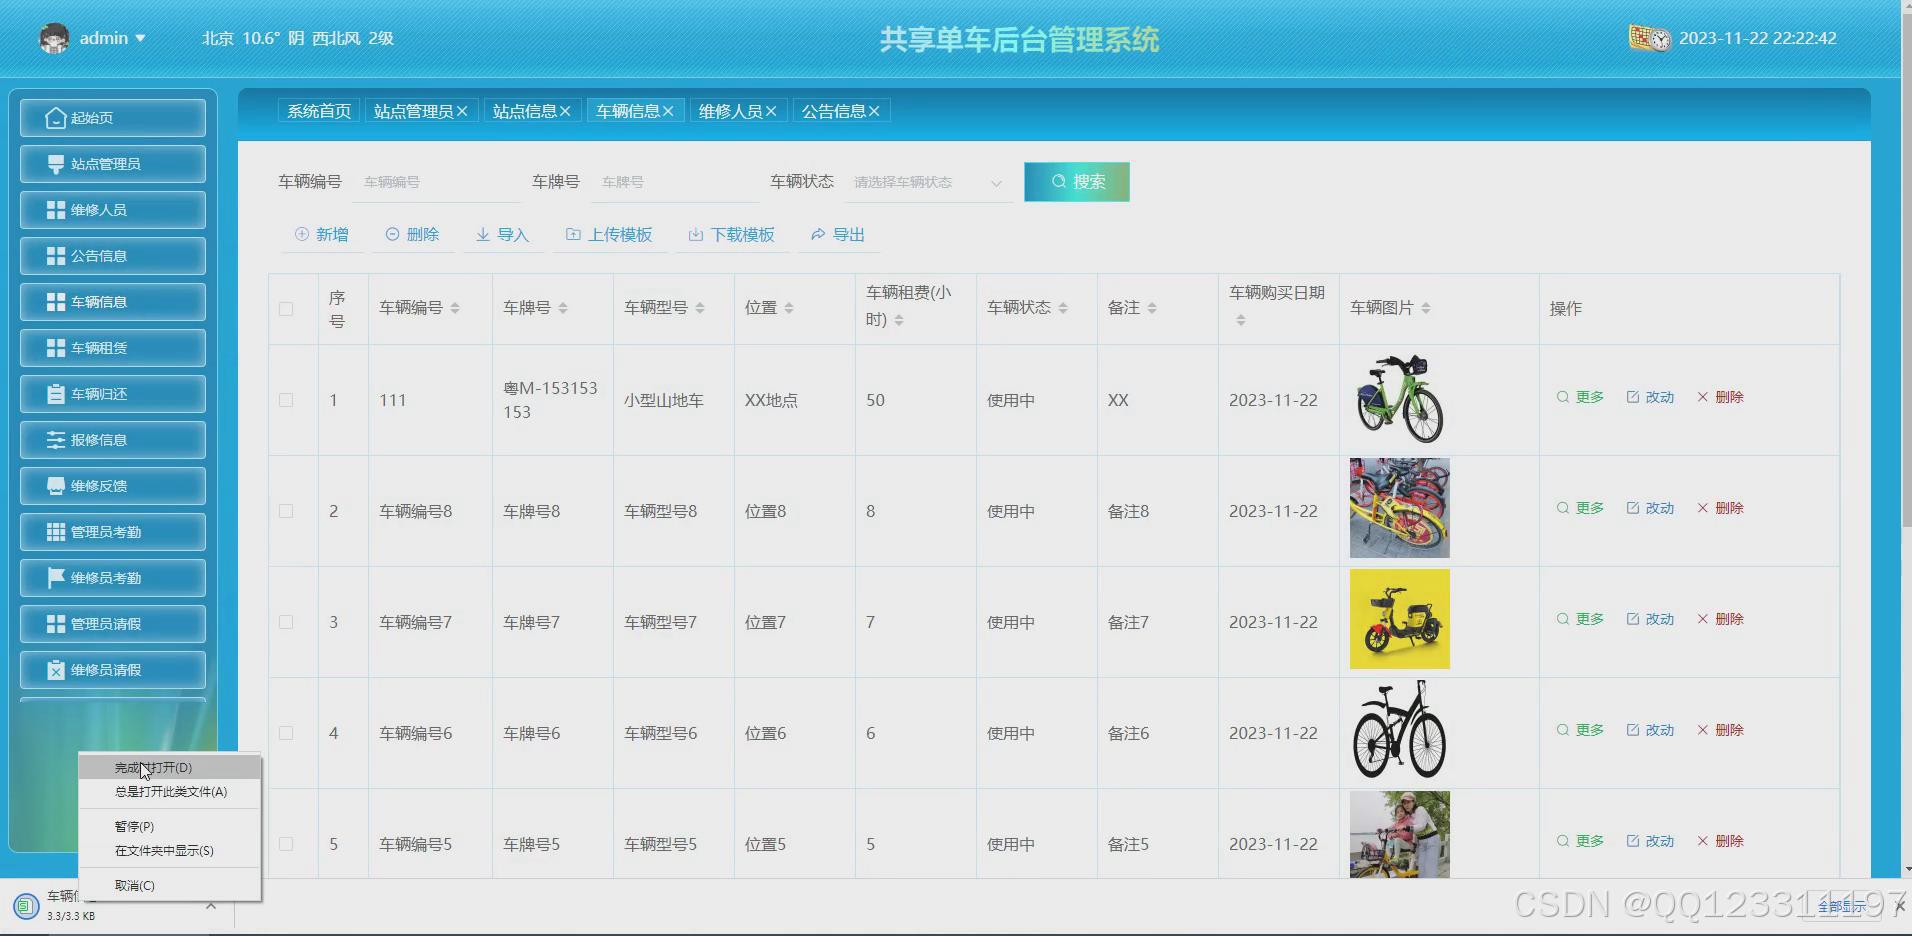The height and width of the screenshot is (936, 1912).
Task: Switch to the 站点信息 tab
Action: pos(525,110)
